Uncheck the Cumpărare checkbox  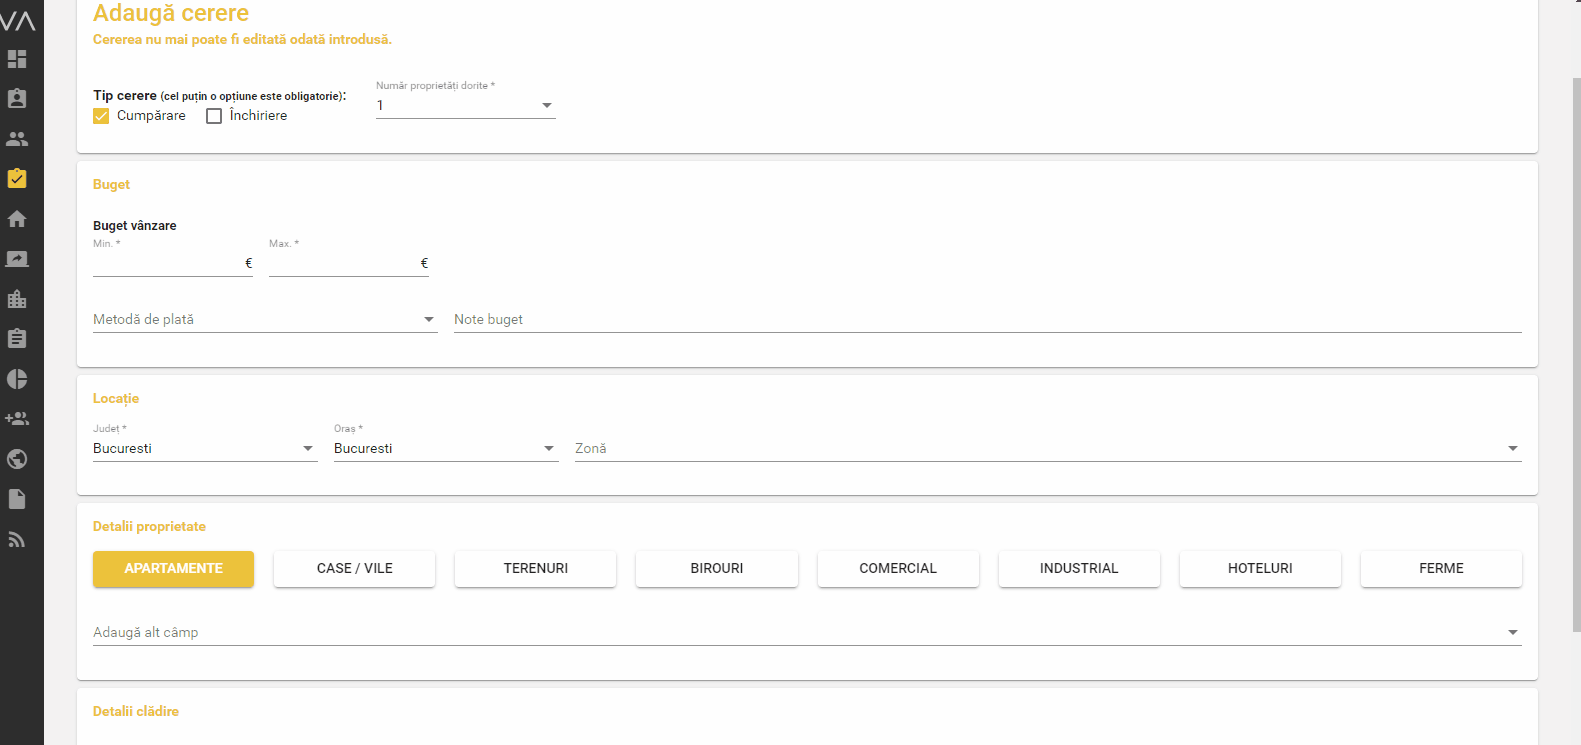click(x=101, y=116)
